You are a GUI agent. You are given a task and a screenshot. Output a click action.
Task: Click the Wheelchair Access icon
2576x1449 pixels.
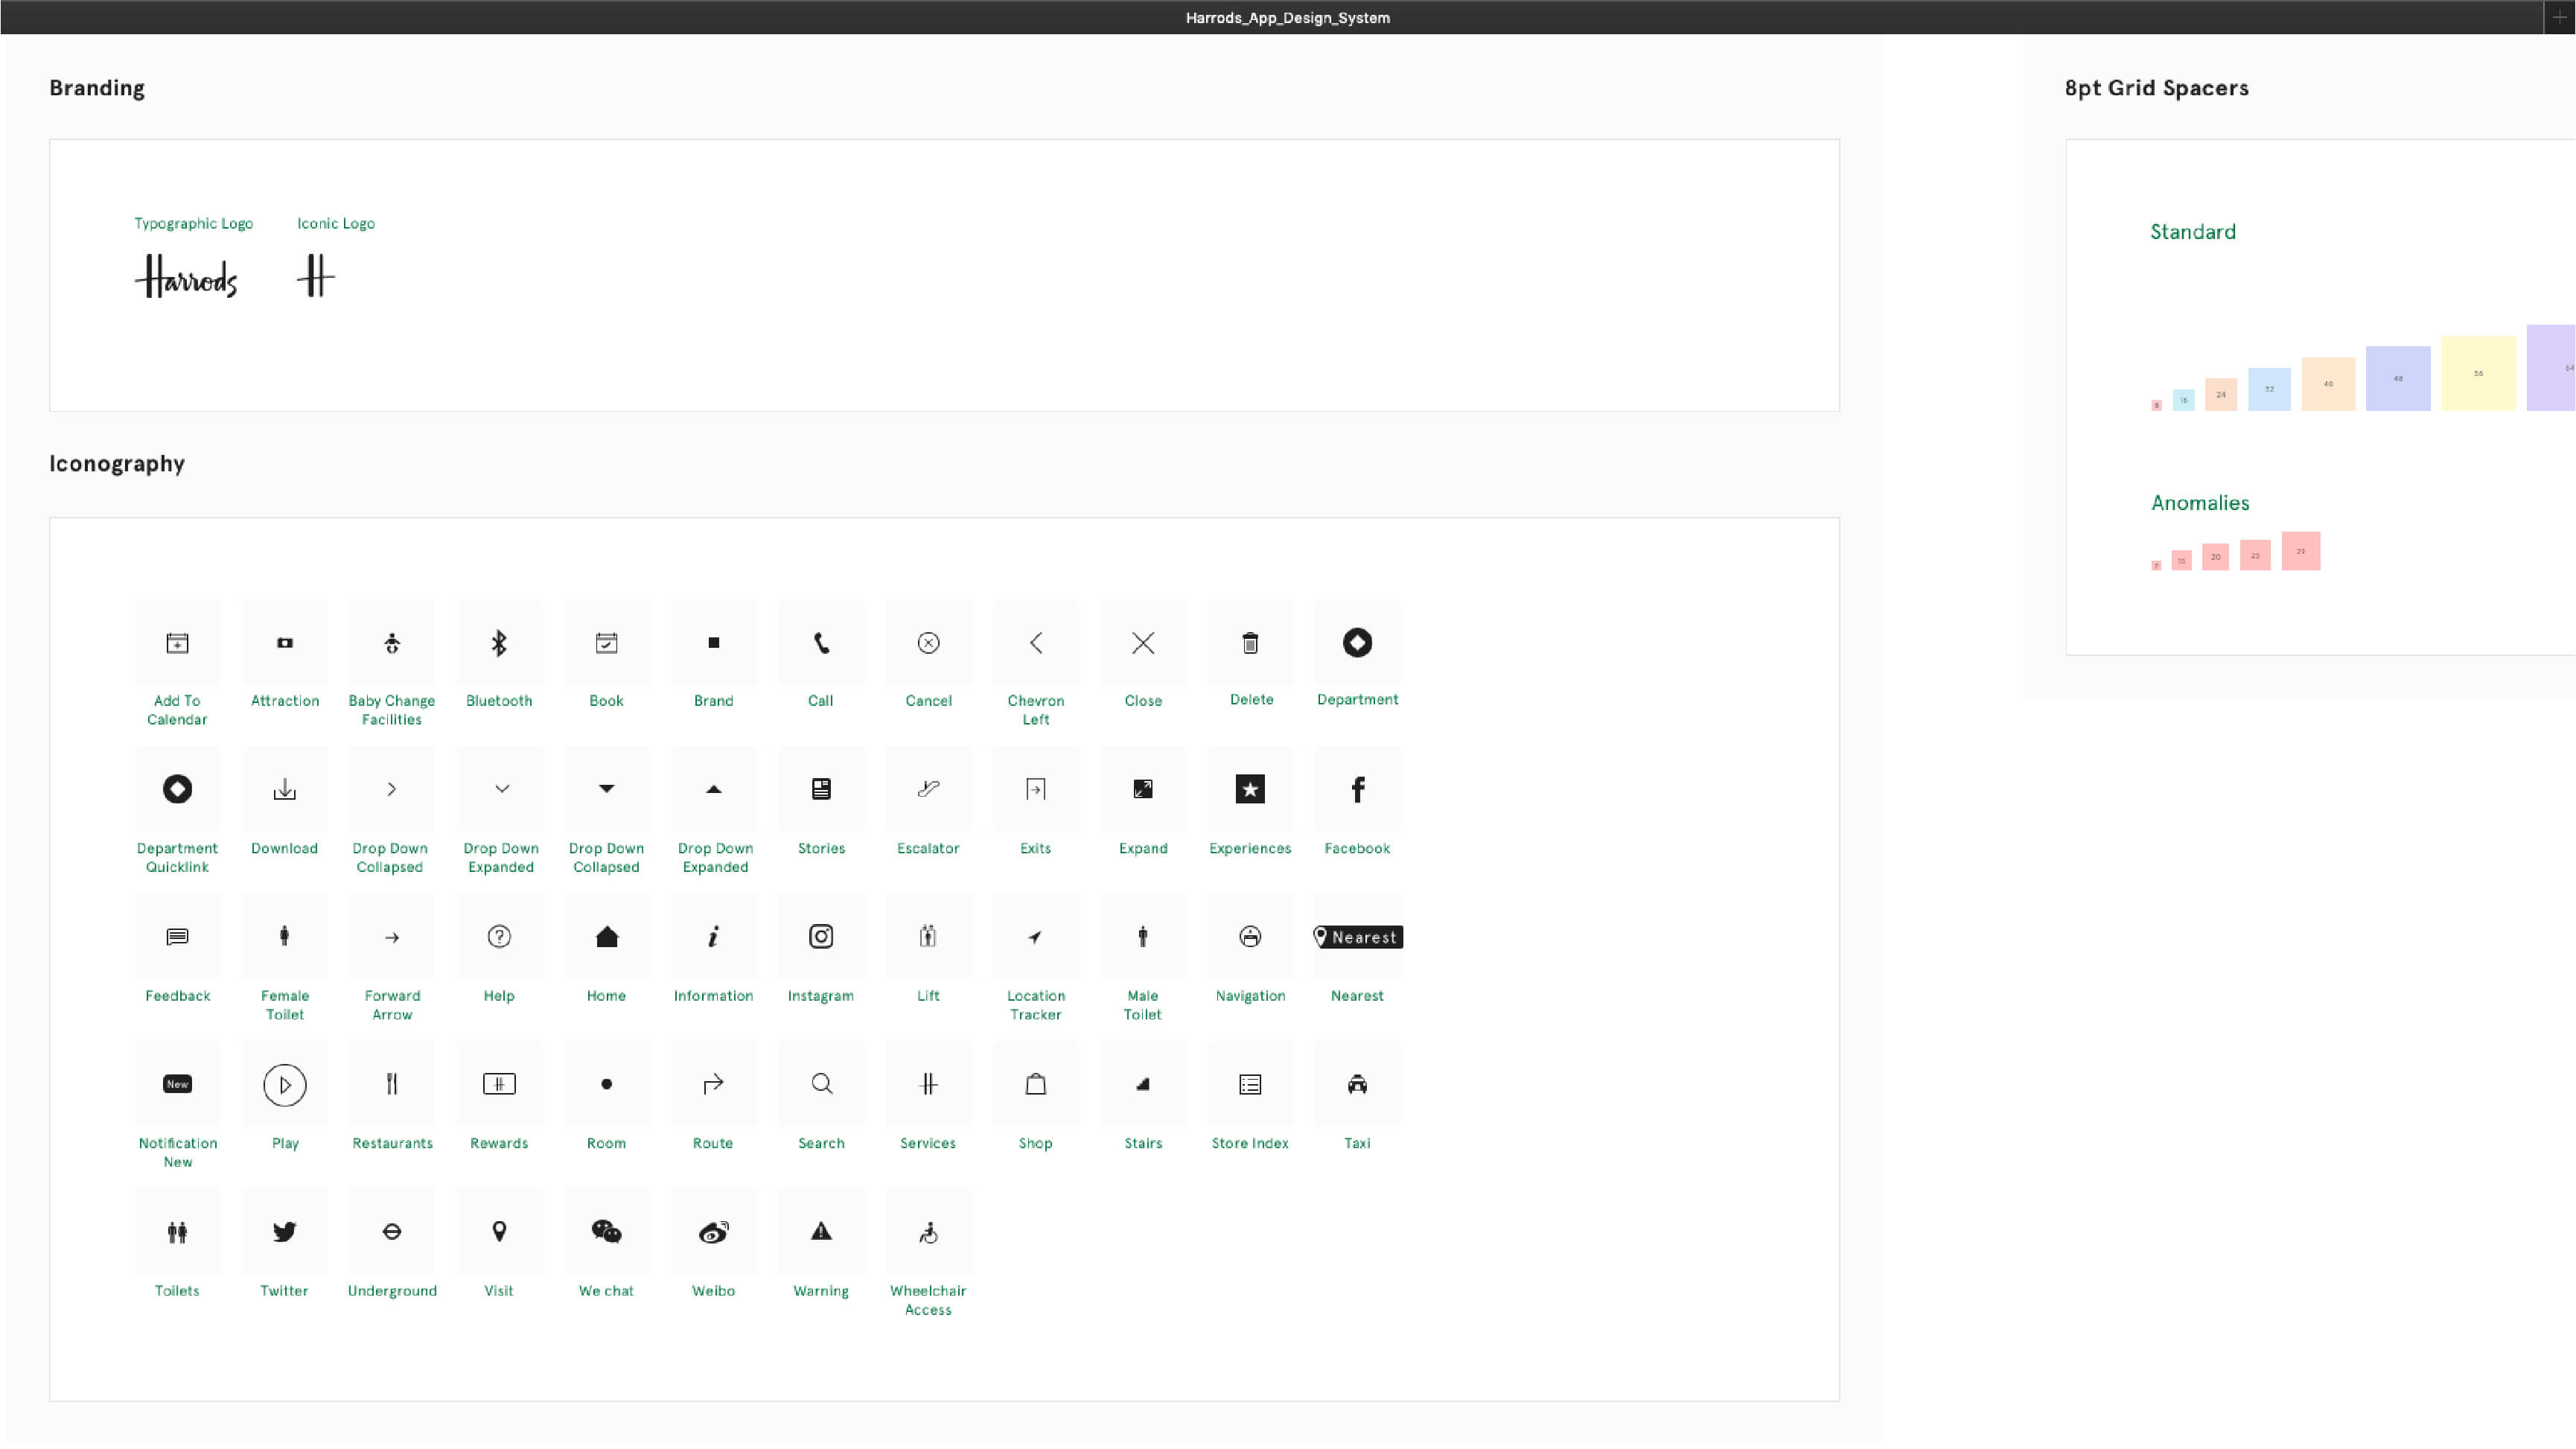[x=927, y=1232]
